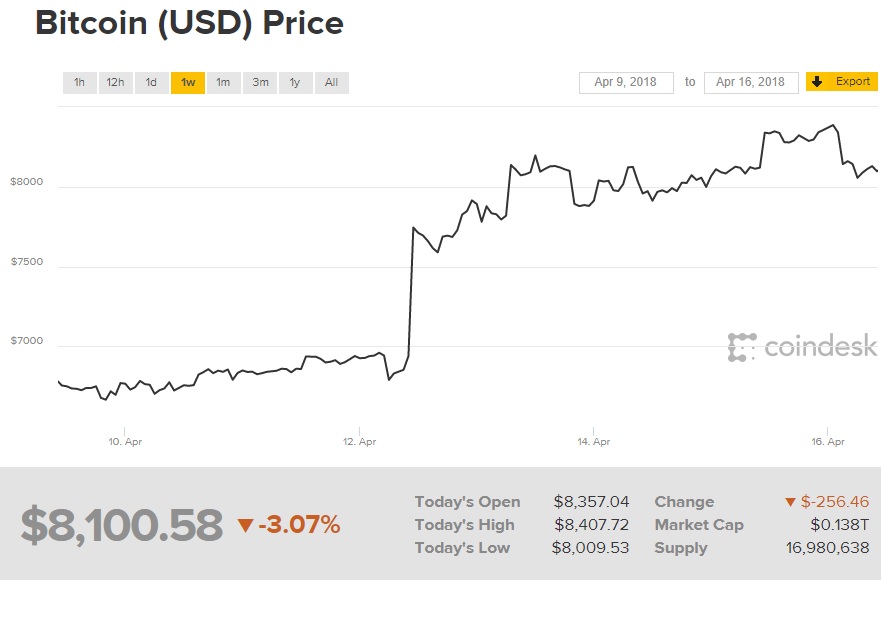881x620 pixels.
Task: Switch chart to 12h range
Action: pos(115,82)
